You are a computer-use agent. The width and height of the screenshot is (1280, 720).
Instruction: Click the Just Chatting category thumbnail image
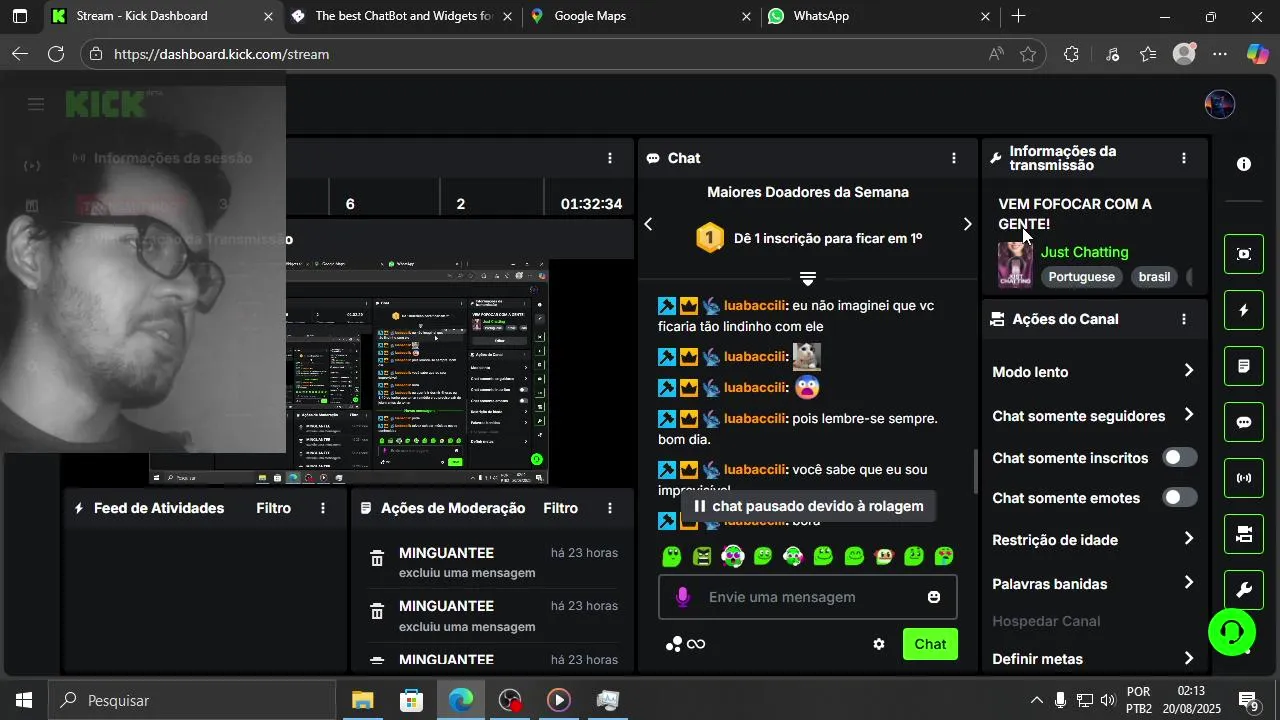click(x=1015, y=265)
